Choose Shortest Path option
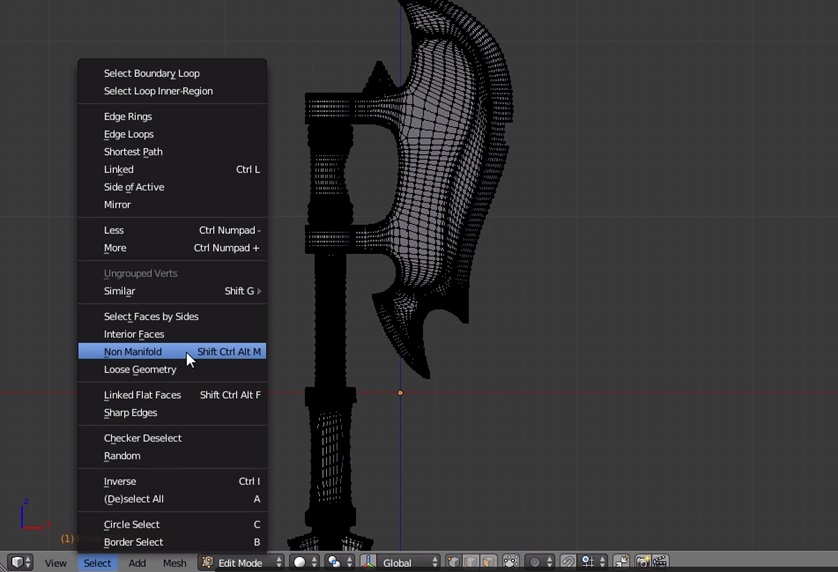Viewport: 838px width, 572px height. coord(172,152)
